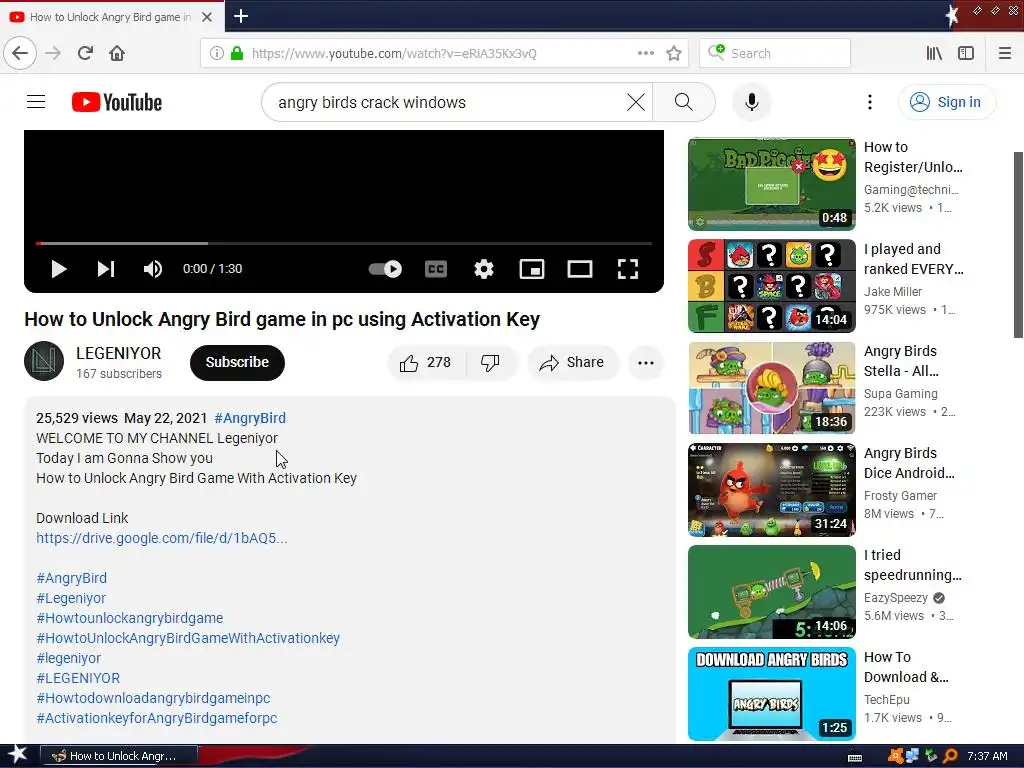
Task: Open a new browser tab
Action: click(240, 16)
